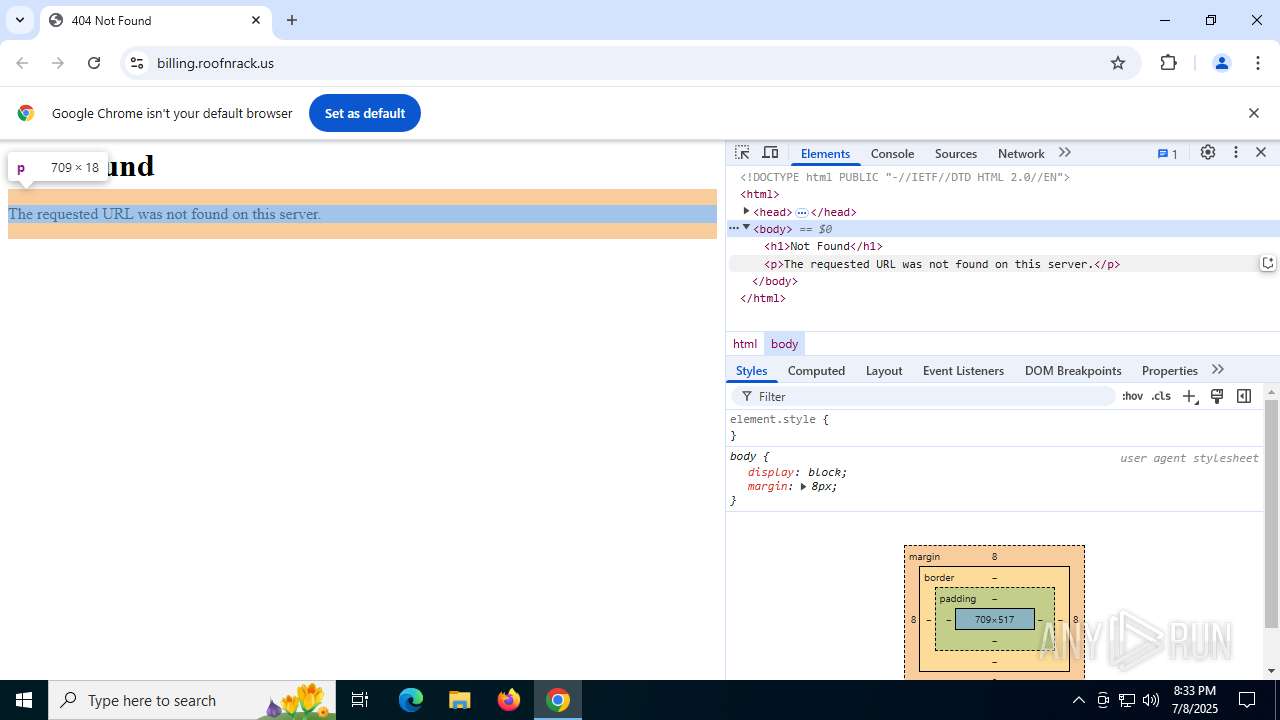This screenshot has width=1280, height=720.
Task: Open body node actions three-dot menu
Action: click(x=733, y=228)
